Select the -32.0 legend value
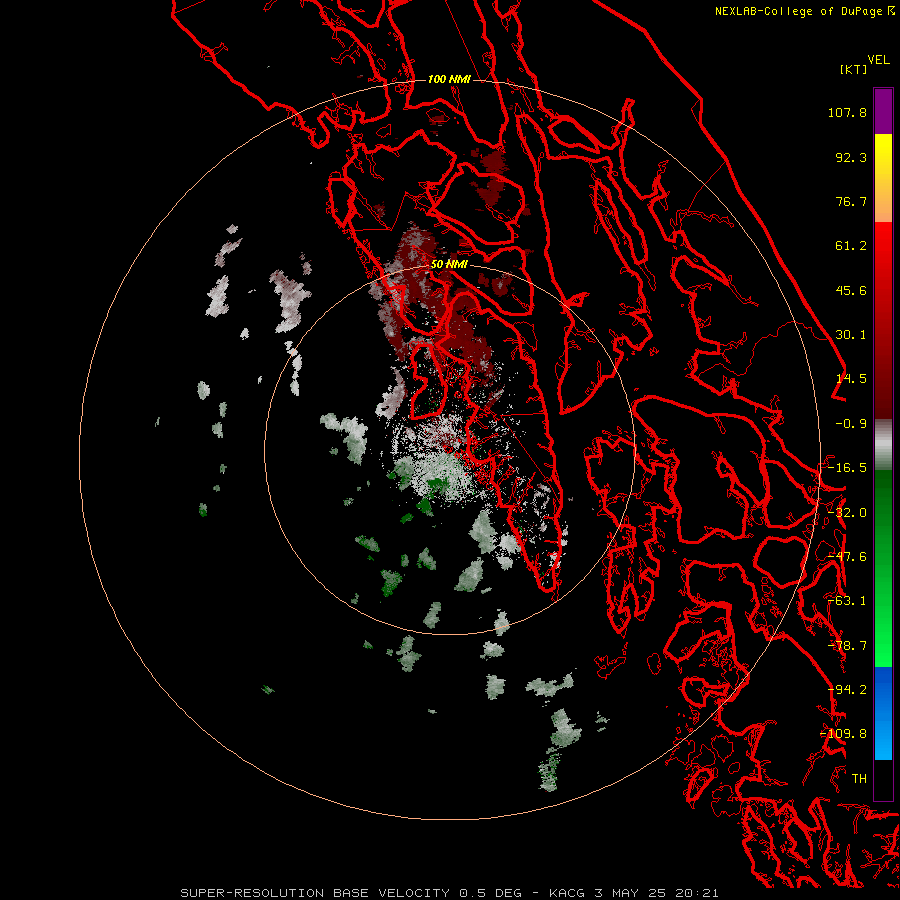 [847, 513]
